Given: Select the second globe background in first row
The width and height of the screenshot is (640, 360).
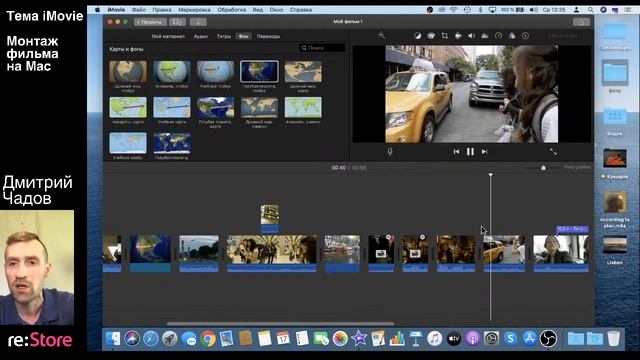Looking at the screenshot, I should tap(172, 72).
